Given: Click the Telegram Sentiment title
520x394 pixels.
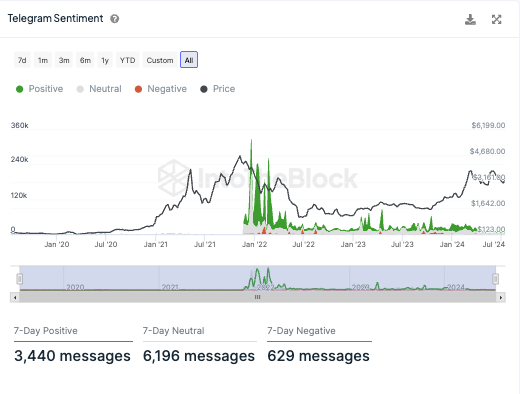Looking at the screenshot, I should (x=55, y=19).
